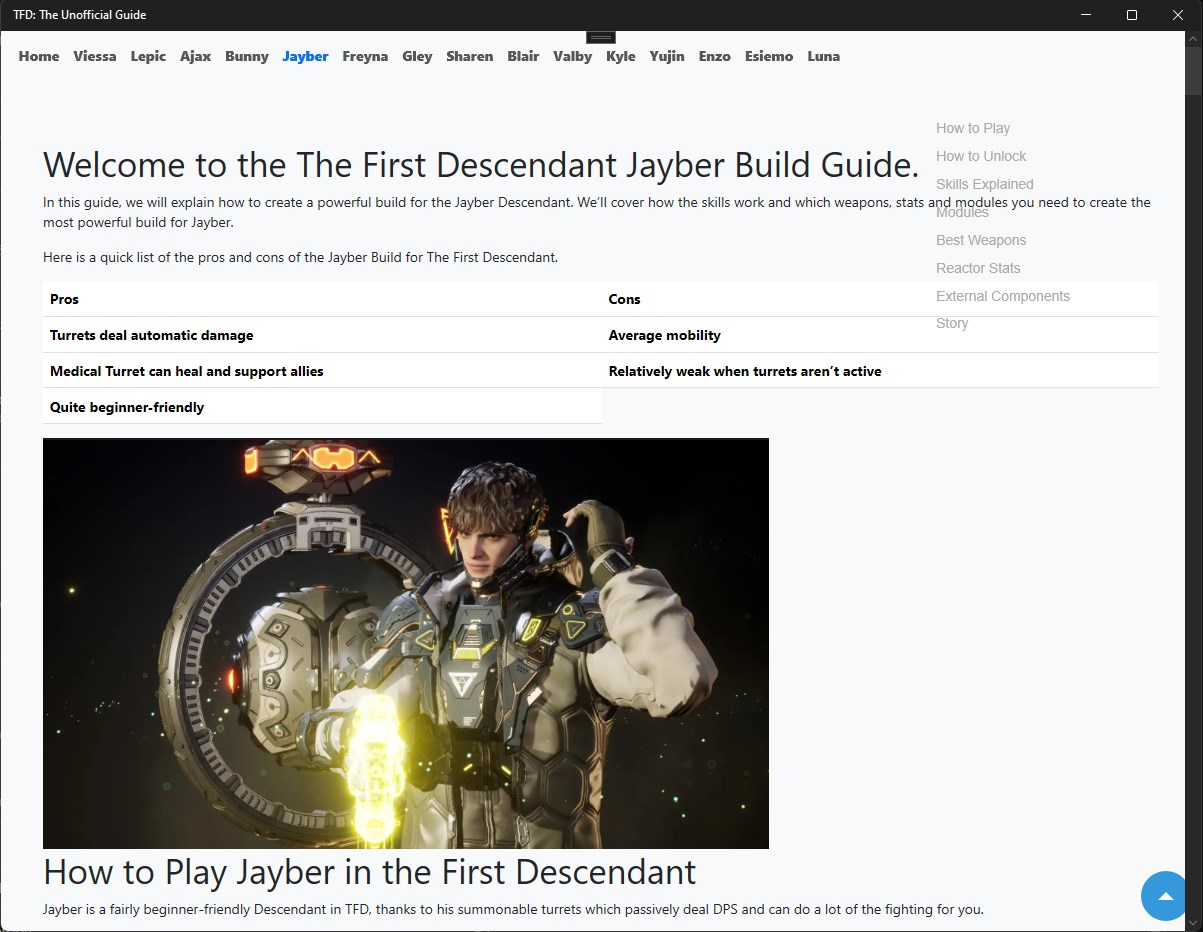This screenshot has width=1203, height=932.
Task: Maximize the TFD guide window
Action: tap(1132, 15)
